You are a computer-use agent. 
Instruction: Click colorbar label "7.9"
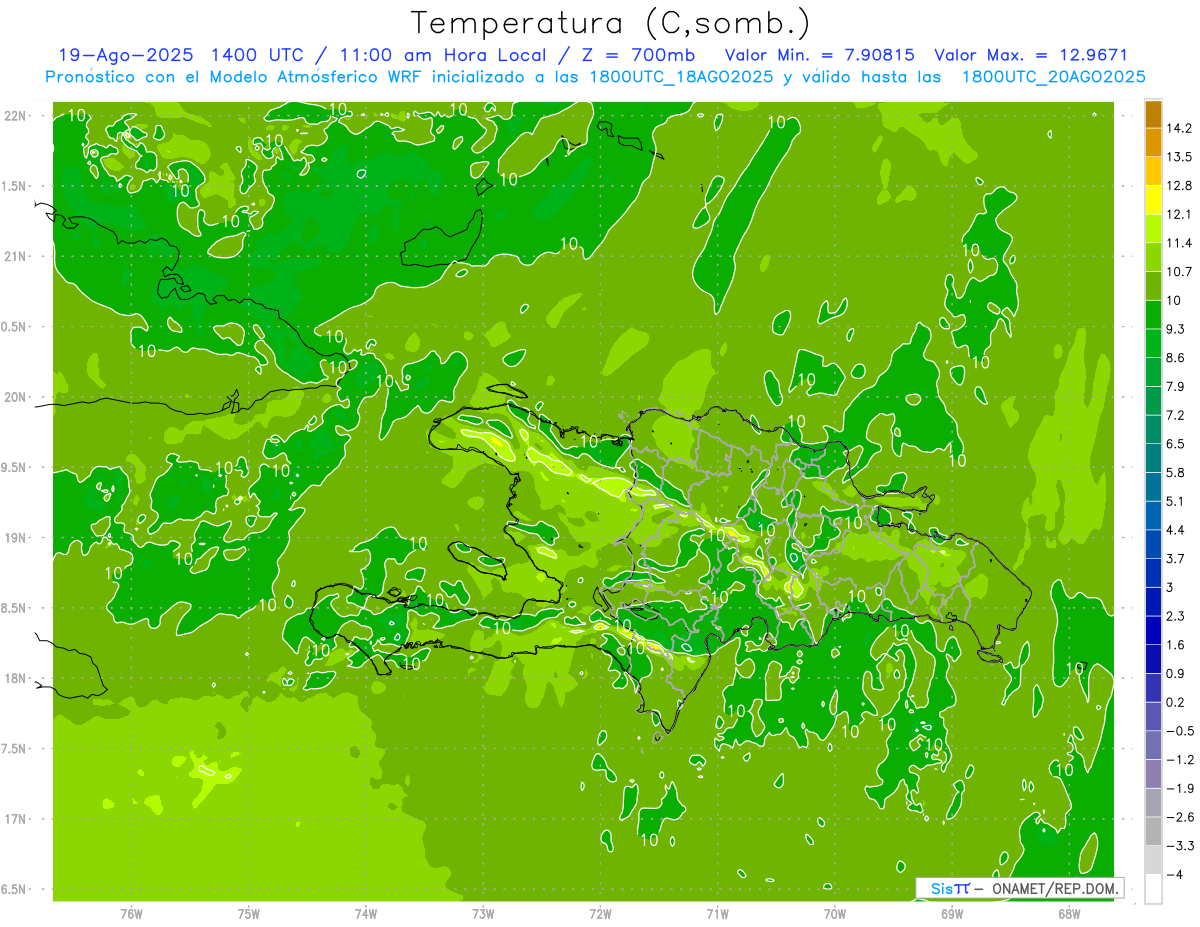(x=1176, y=386)
